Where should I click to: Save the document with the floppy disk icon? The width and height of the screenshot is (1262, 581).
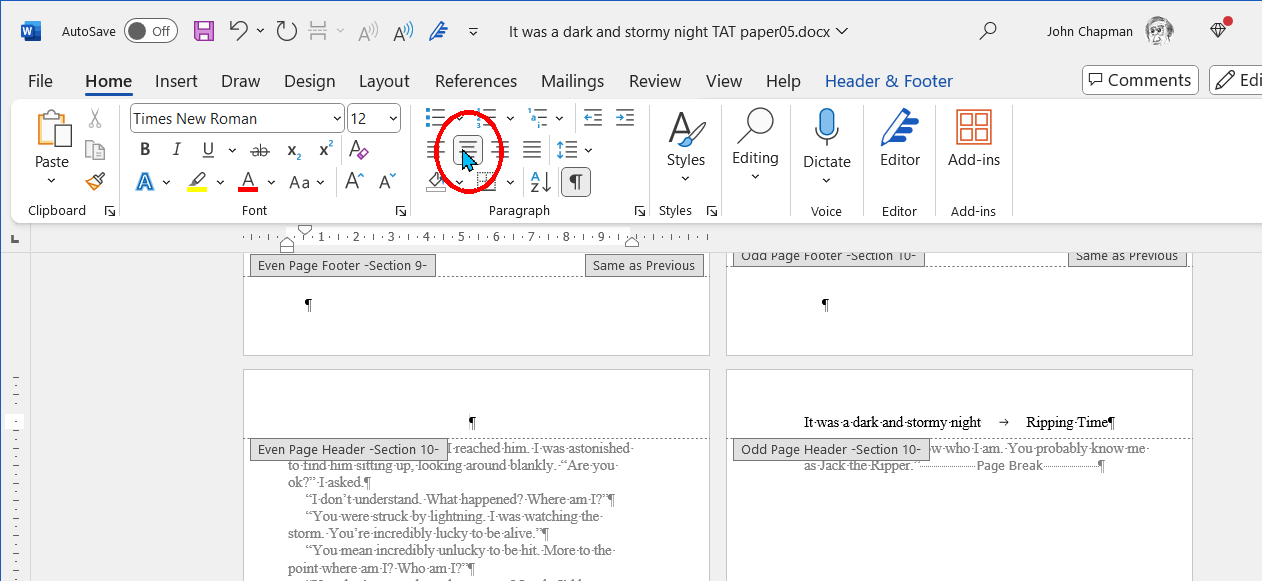pyautogui.click(x=204, y=31)
